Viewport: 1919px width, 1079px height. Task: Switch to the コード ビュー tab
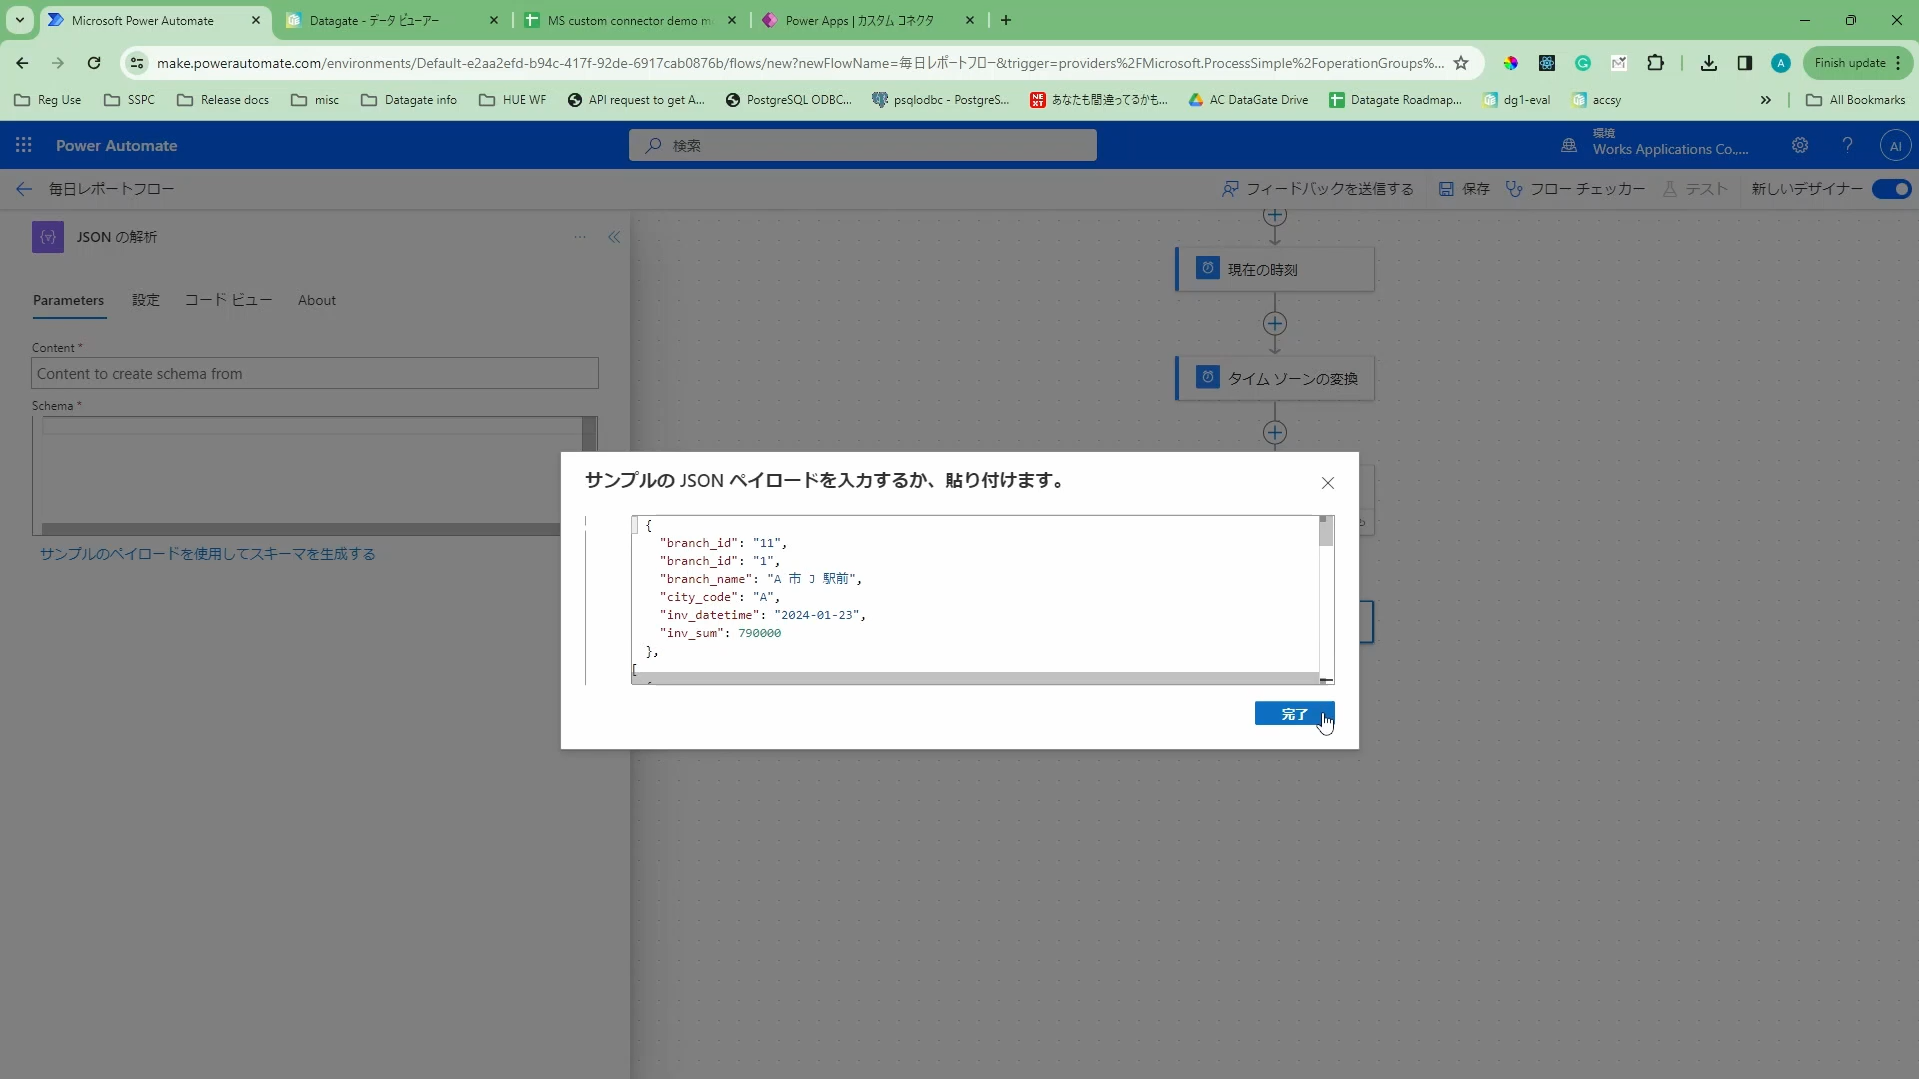click(228, 300)
